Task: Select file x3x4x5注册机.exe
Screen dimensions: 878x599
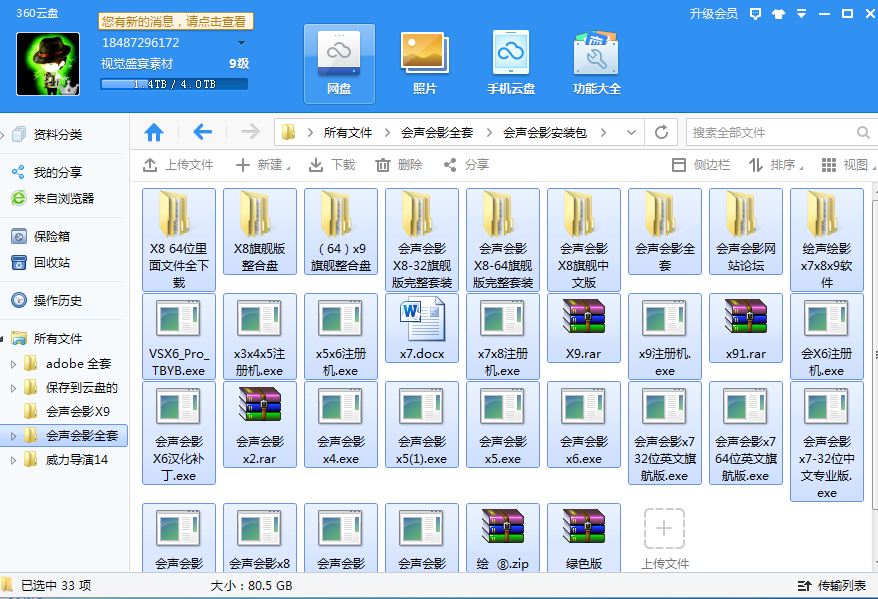Action: (x=260, y=336)
